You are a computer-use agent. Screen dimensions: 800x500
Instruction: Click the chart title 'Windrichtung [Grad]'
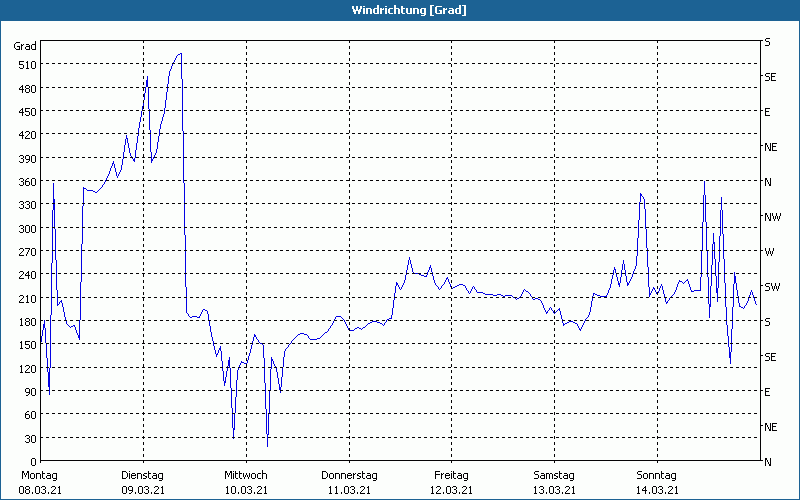[409, 10]
